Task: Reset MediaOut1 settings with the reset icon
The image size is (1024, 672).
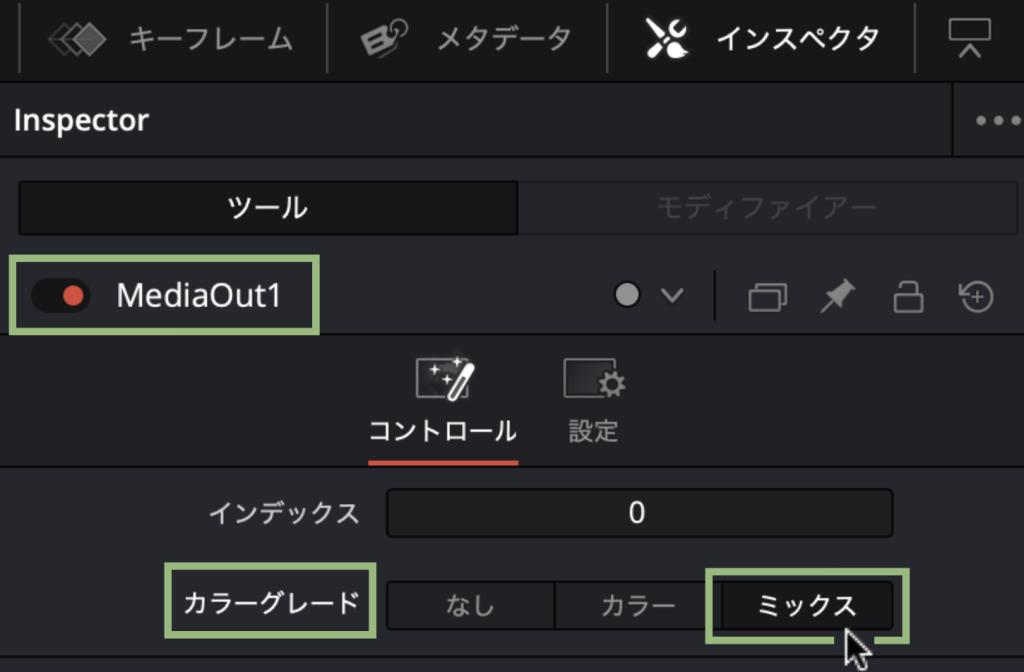Action: pos(976,296)
